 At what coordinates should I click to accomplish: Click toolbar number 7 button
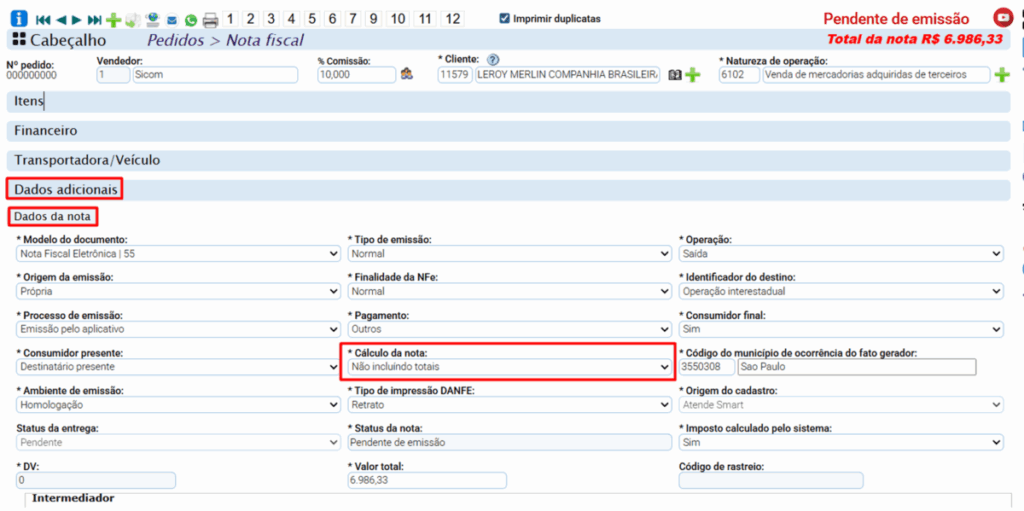pos(353,19)
